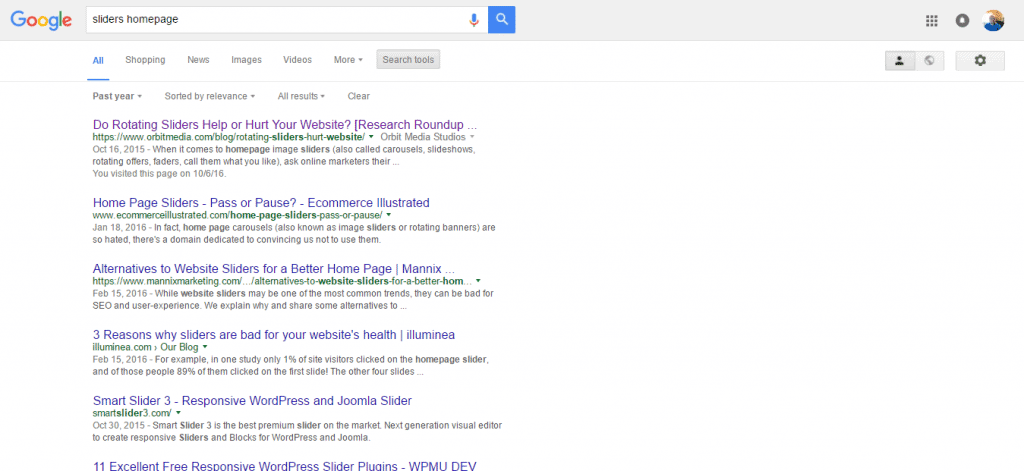Open Home Page Sliders Pass or Pause result

(261, 203)
